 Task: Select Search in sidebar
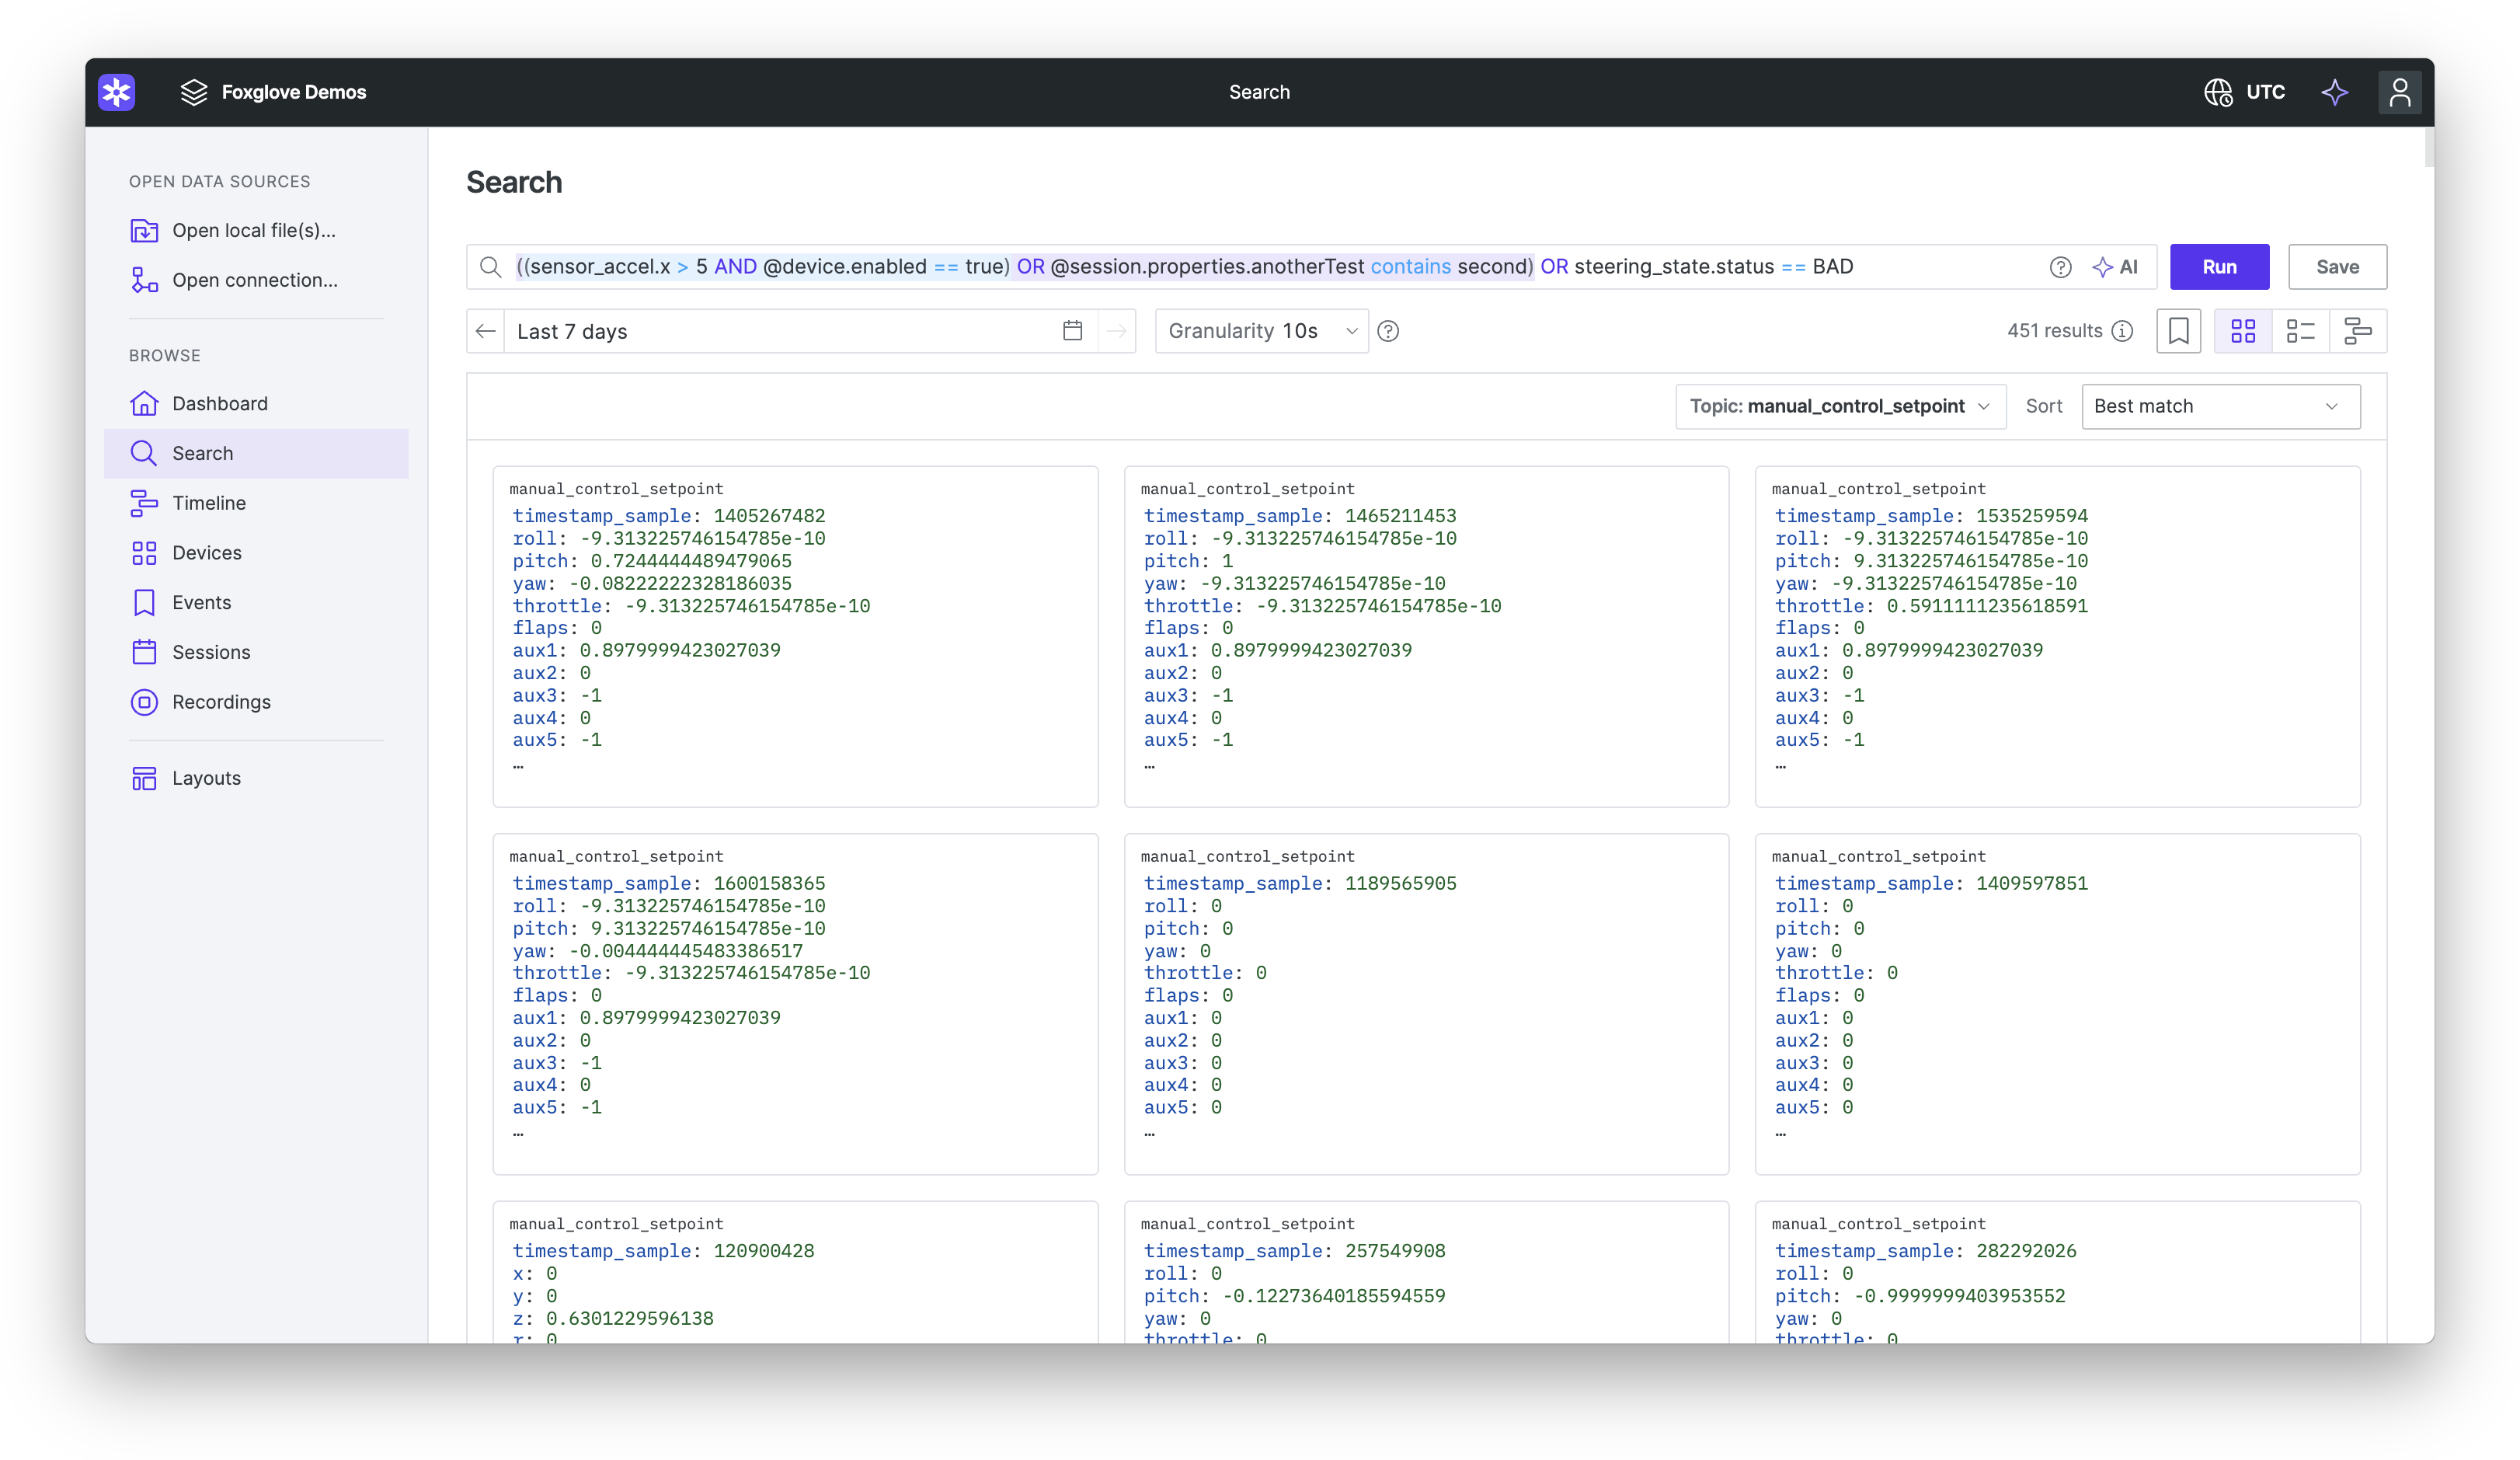coord(256,453)
